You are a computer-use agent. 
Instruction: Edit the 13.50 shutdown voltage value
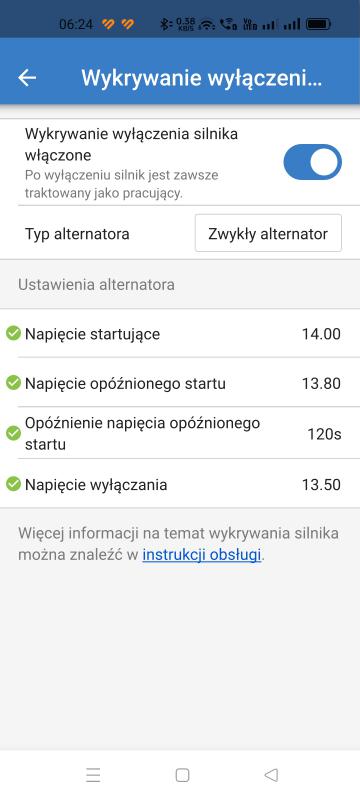pos(321,484)
